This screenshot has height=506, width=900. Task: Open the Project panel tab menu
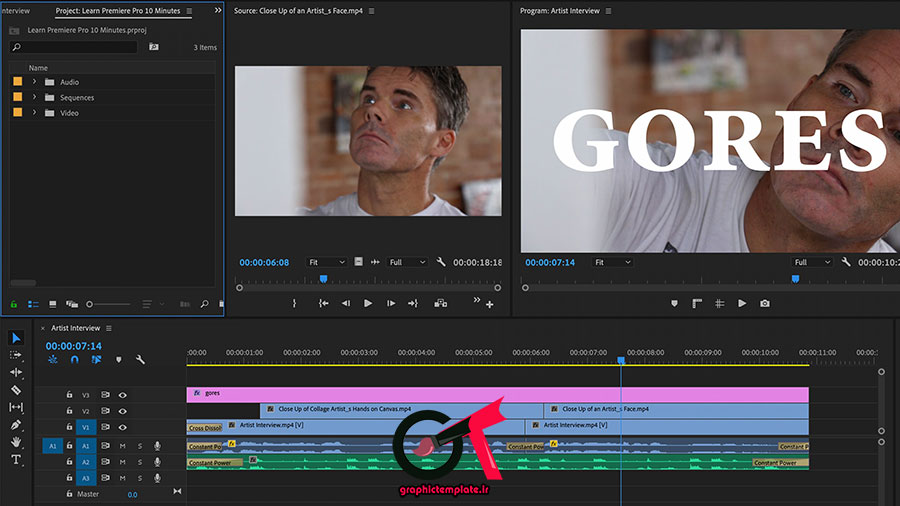tap(189, 11)
